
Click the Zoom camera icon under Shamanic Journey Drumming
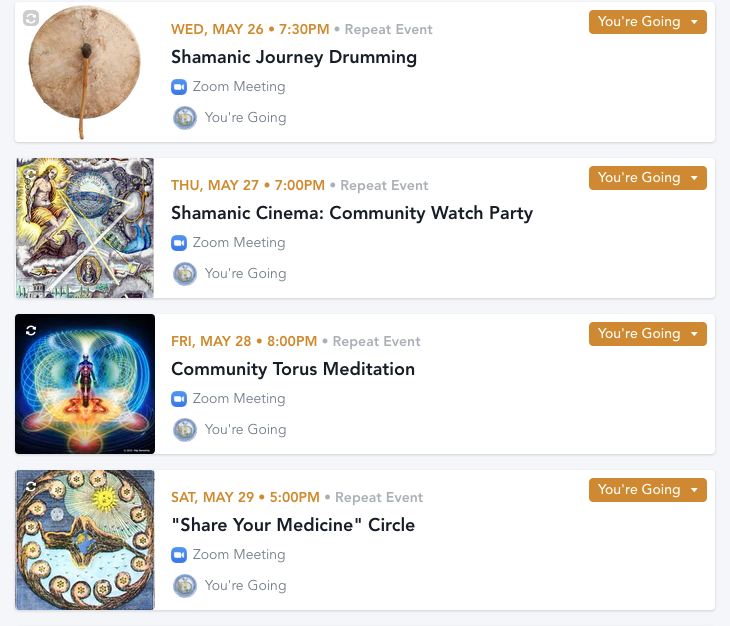179,87
